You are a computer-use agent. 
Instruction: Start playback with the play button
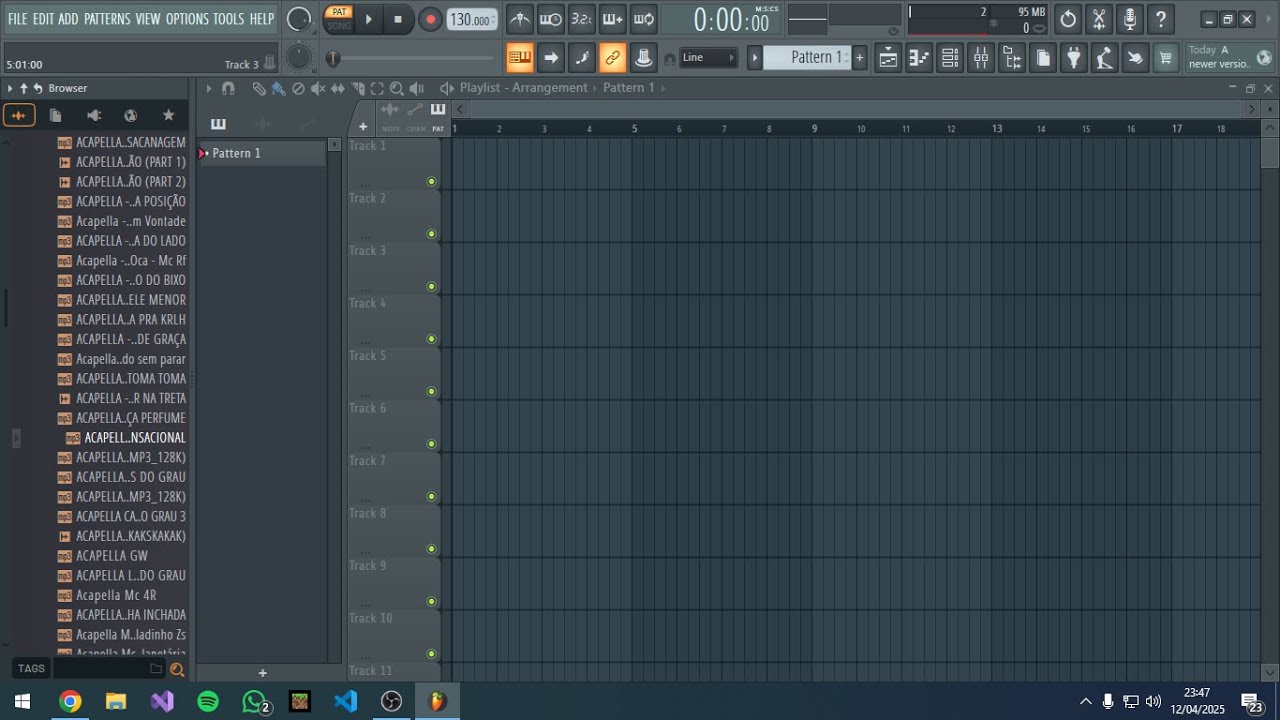[368, 19]
